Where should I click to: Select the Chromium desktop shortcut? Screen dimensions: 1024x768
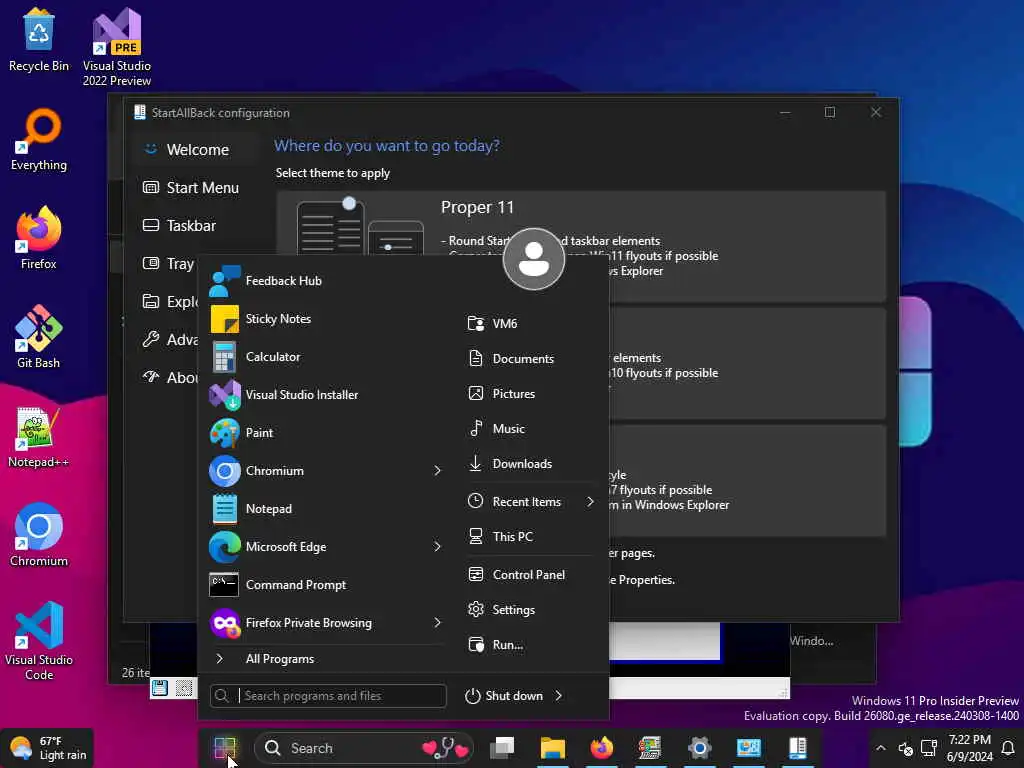39,535
